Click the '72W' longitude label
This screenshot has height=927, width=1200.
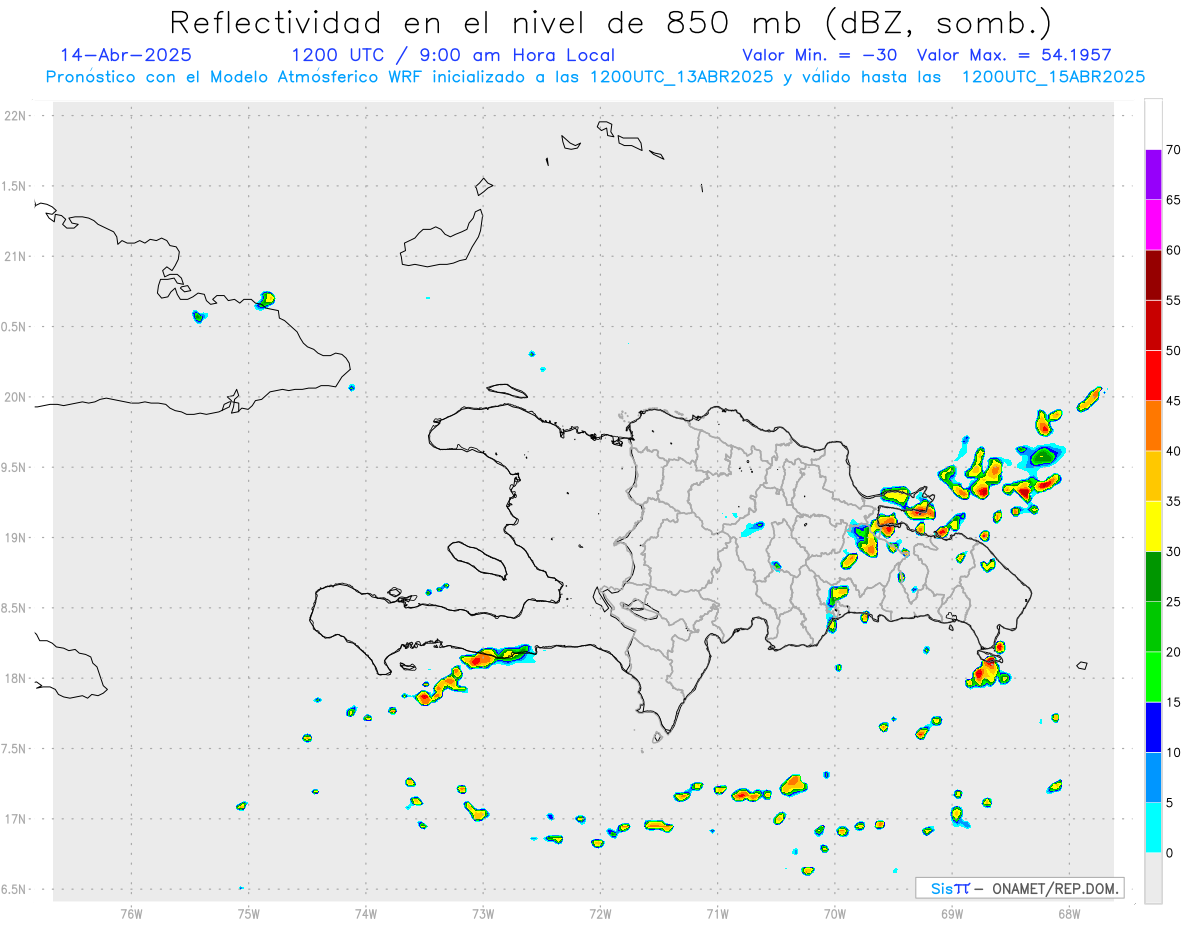coord(600,912)
